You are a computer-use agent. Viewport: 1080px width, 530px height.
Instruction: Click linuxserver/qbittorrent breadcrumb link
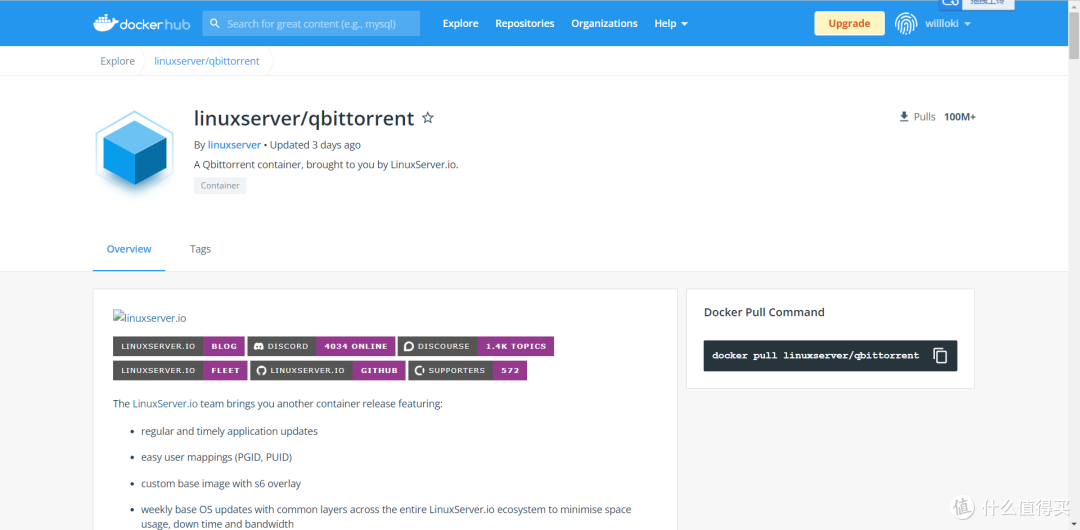(x=207, y=61)
